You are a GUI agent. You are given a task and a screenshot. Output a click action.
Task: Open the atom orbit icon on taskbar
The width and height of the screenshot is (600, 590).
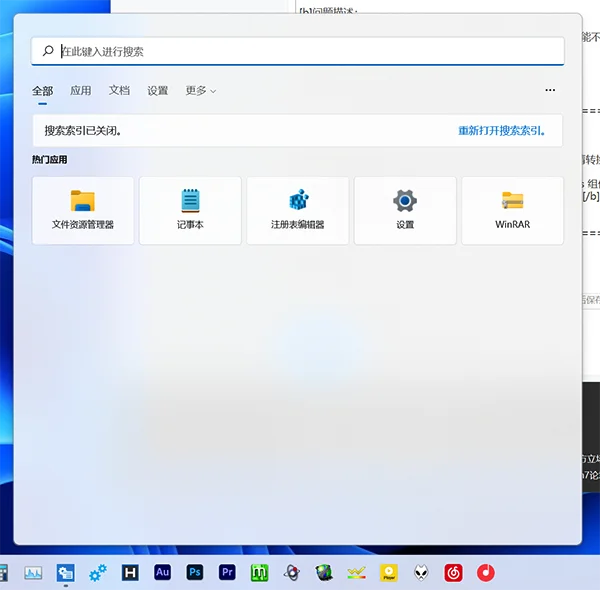coord(292,573)
